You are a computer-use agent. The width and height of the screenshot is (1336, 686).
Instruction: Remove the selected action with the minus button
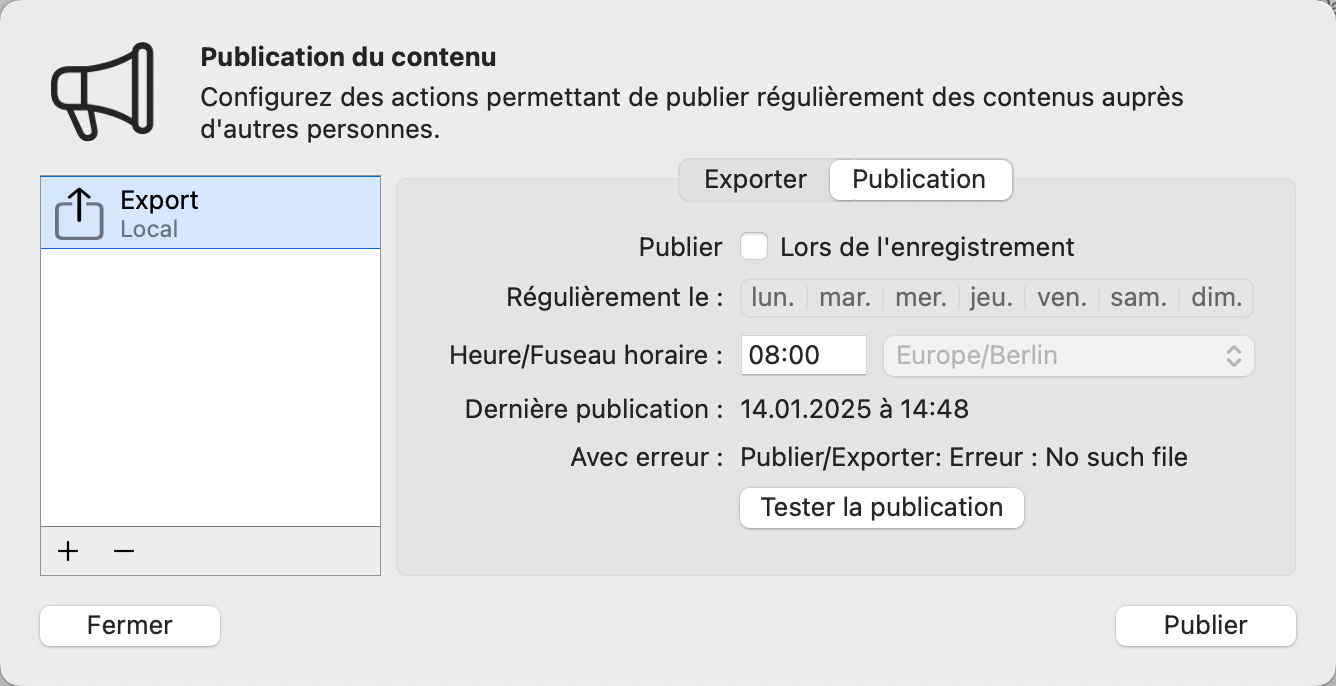point(124,551)
